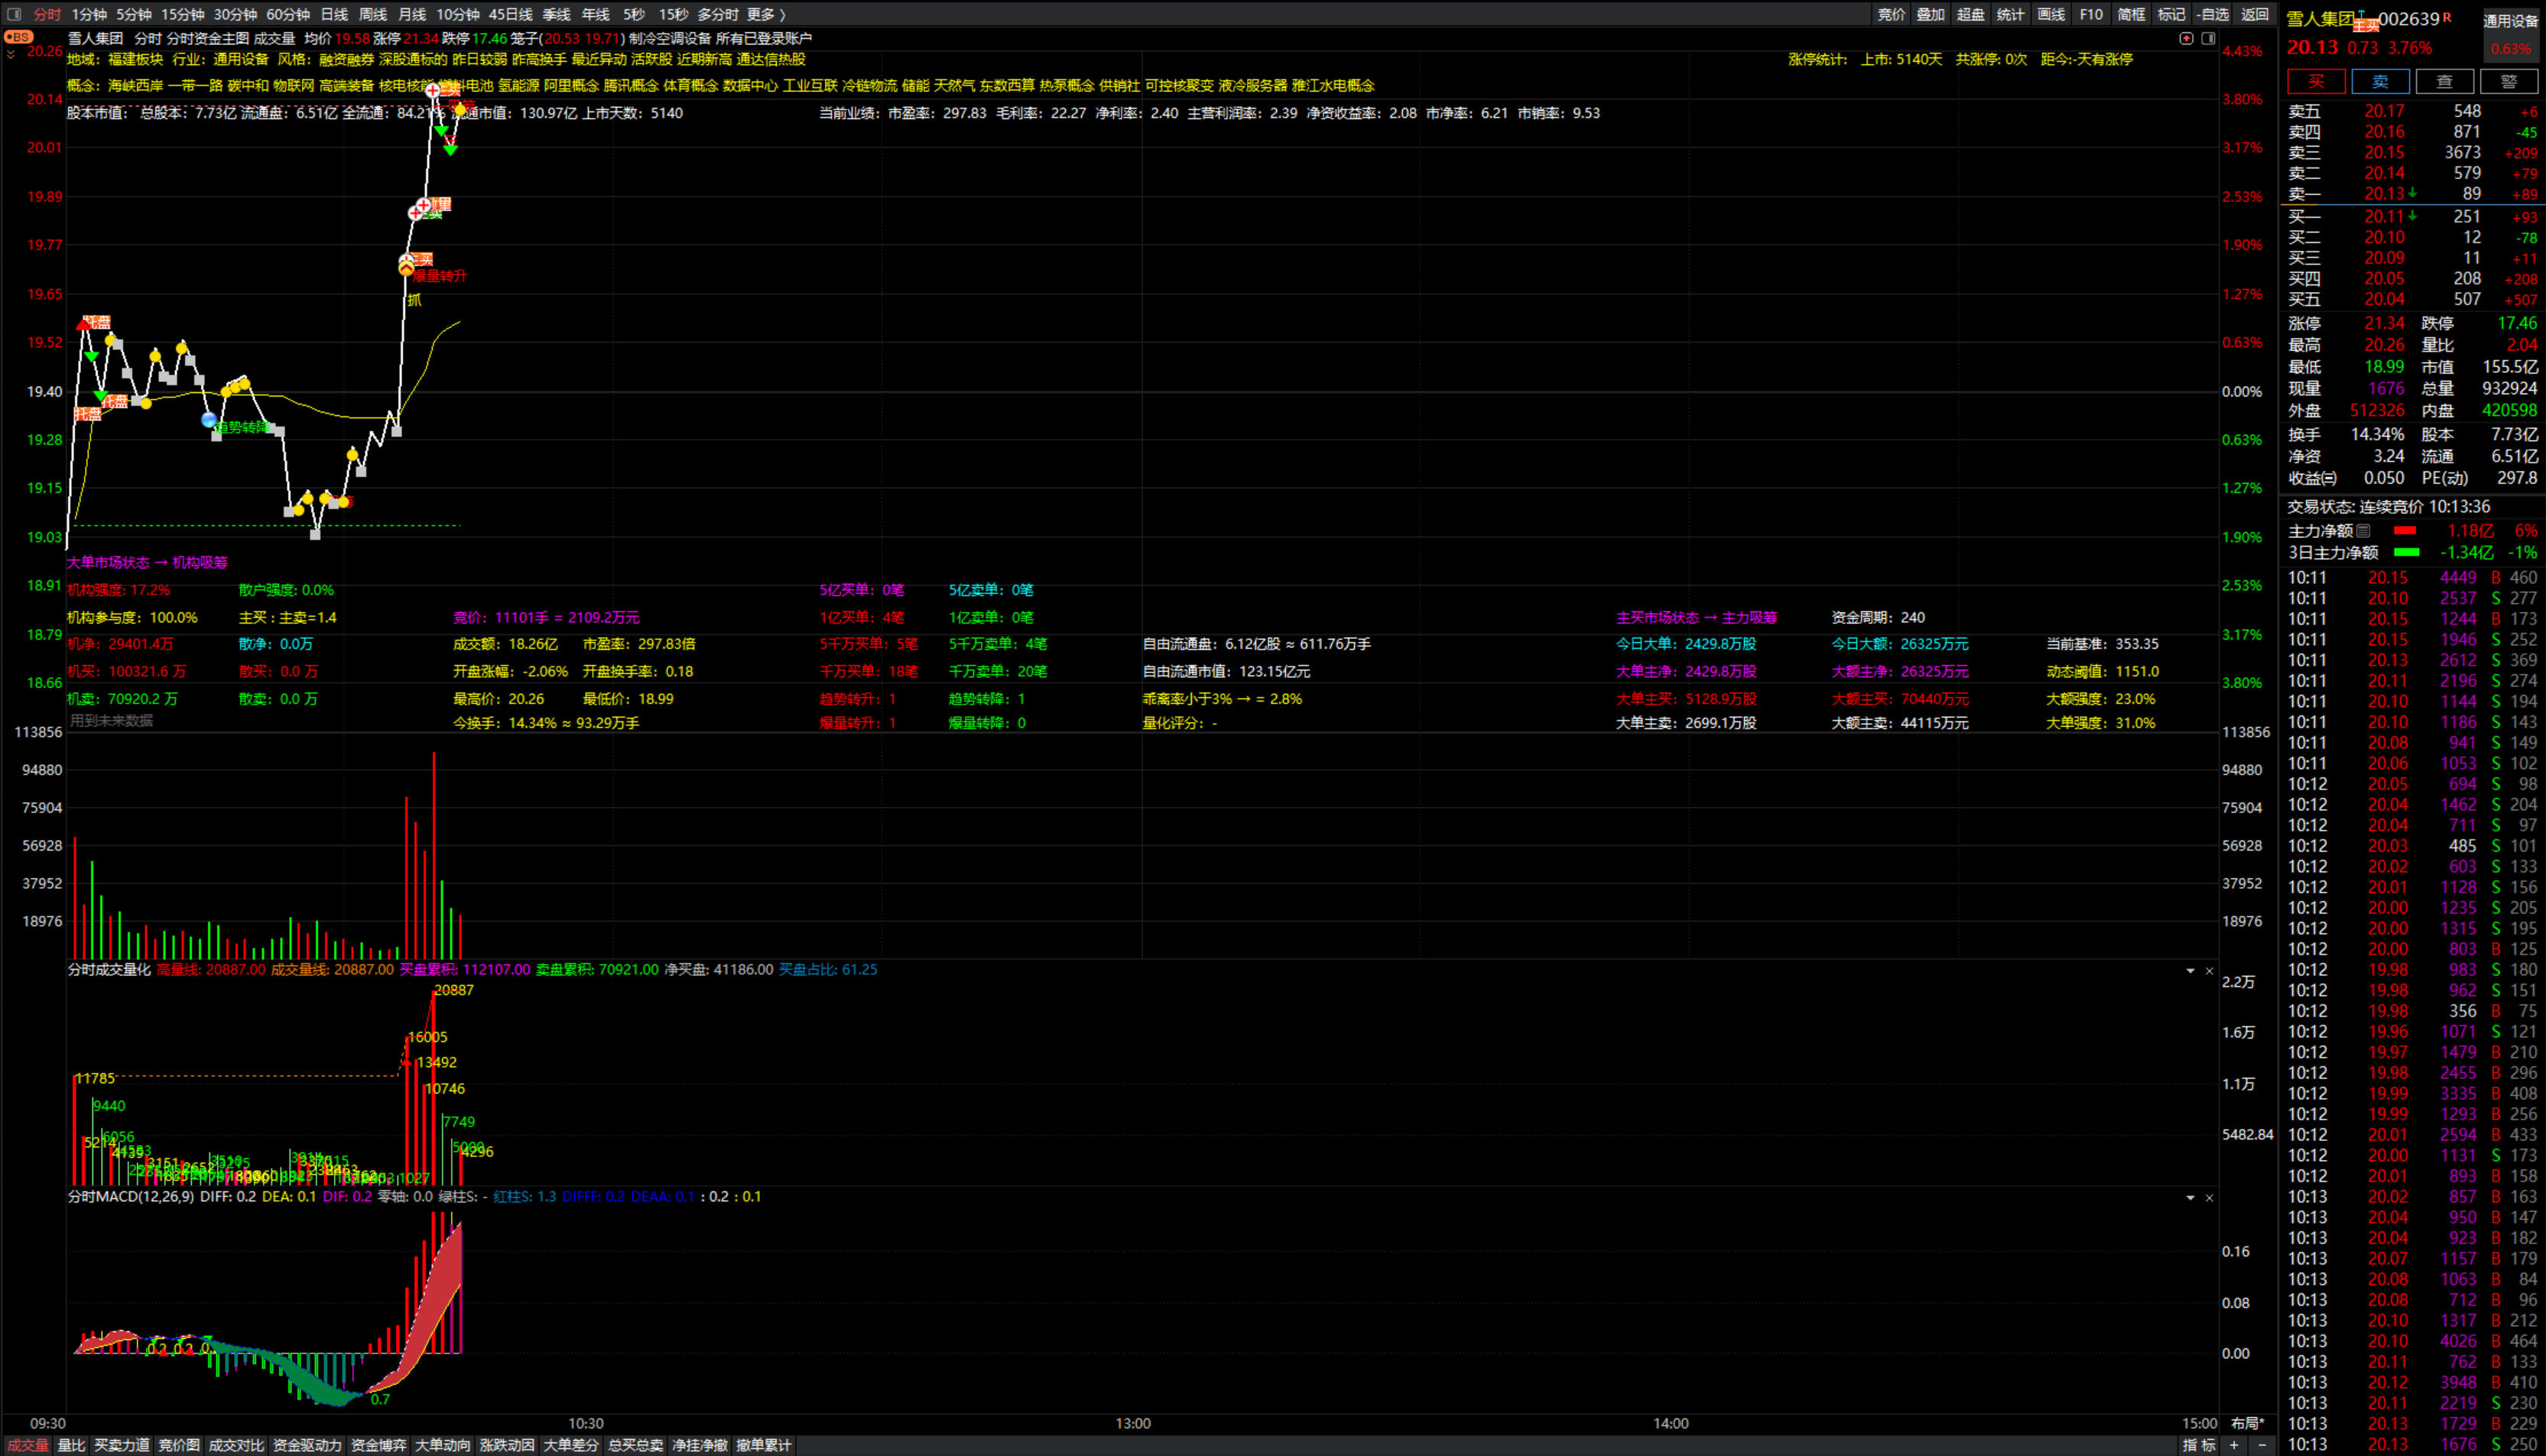Screen dimensions: 2546x1456
Task: Select the 资金驱动力 bottom tab
Action: point(307,1445)
